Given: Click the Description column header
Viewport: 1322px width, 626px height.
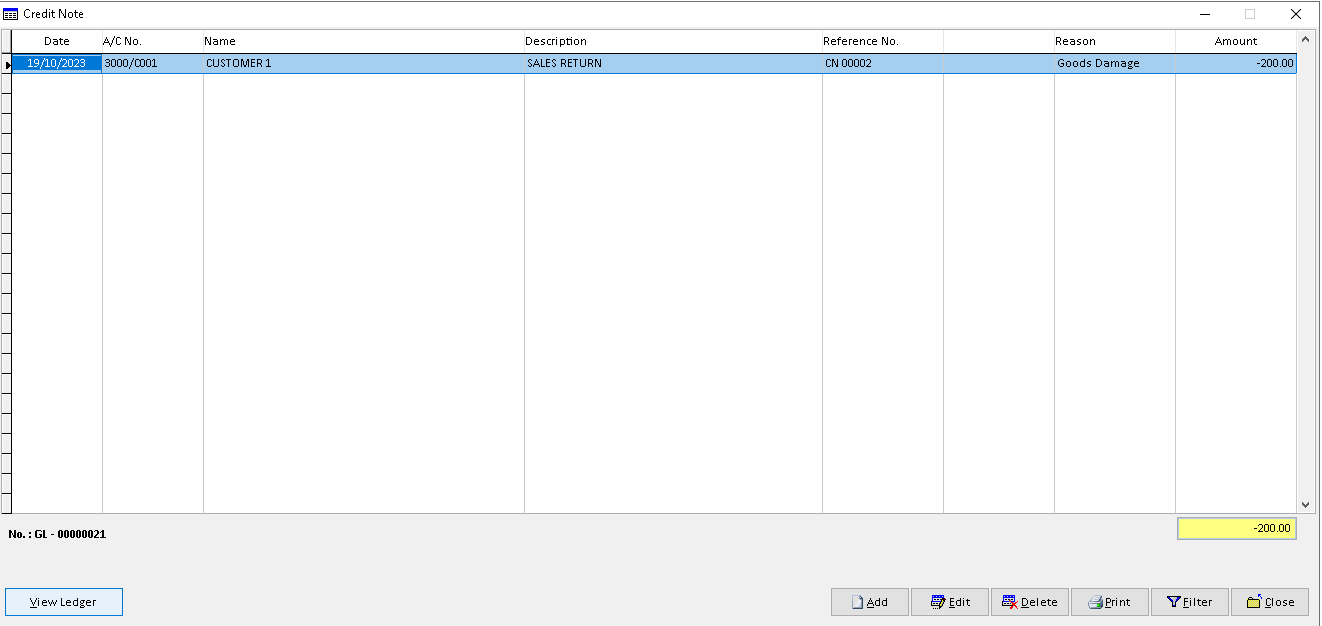Looking at the screenshot, I should 673,41.
